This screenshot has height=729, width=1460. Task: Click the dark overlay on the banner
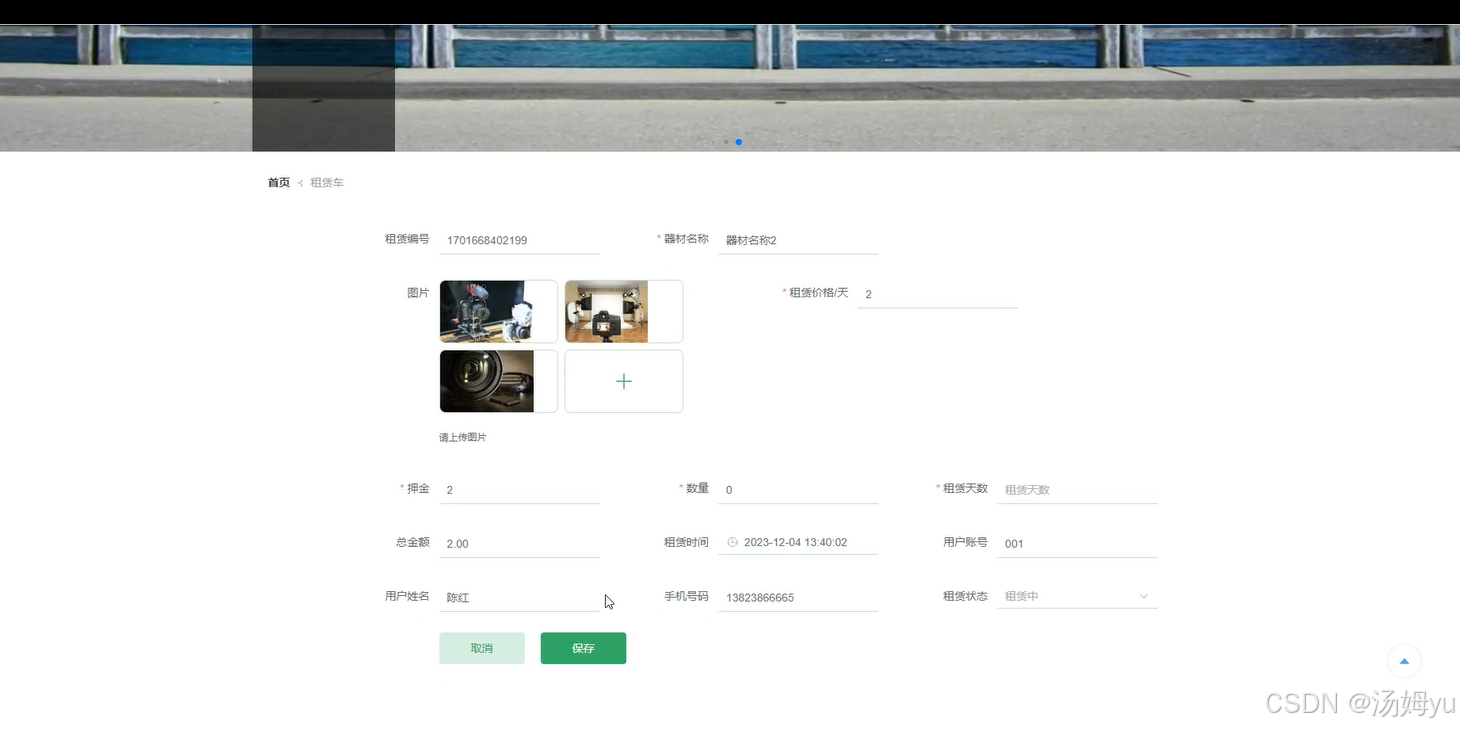[323, 88]
